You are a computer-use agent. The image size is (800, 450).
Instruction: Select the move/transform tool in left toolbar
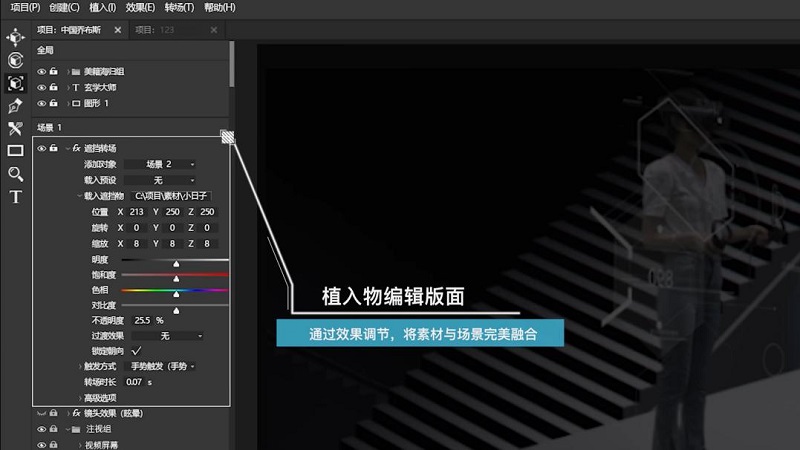point(15,38)
